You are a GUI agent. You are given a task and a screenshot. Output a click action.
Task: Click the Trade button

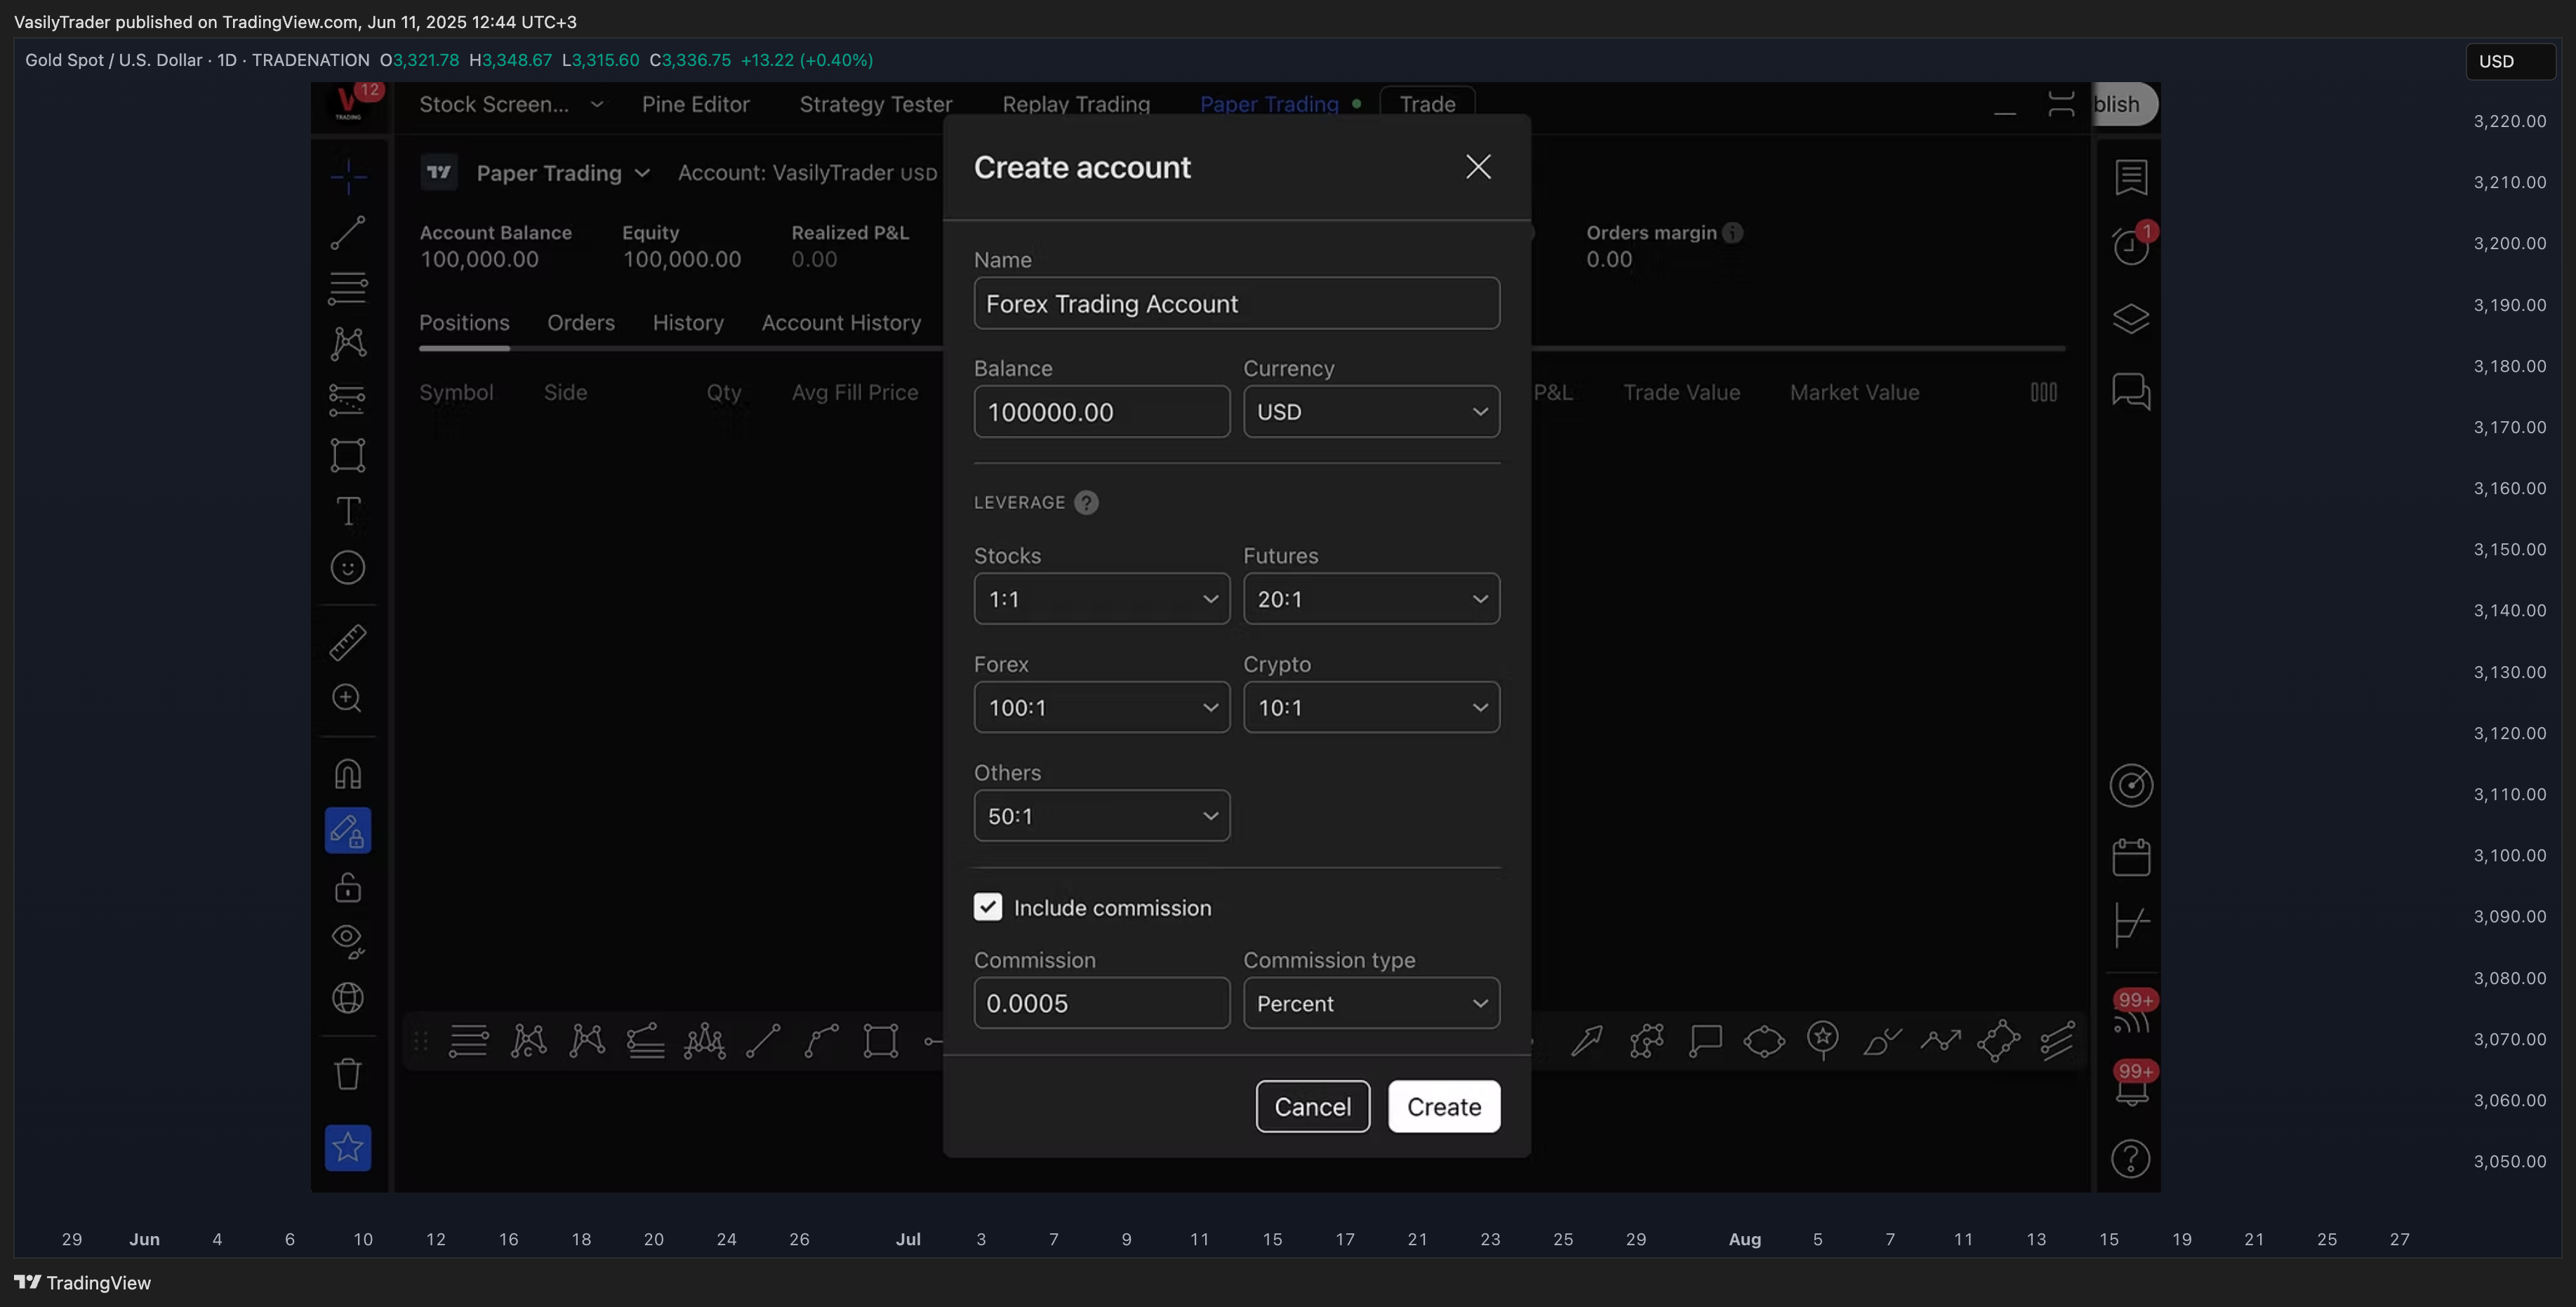tap(1427, 104)
